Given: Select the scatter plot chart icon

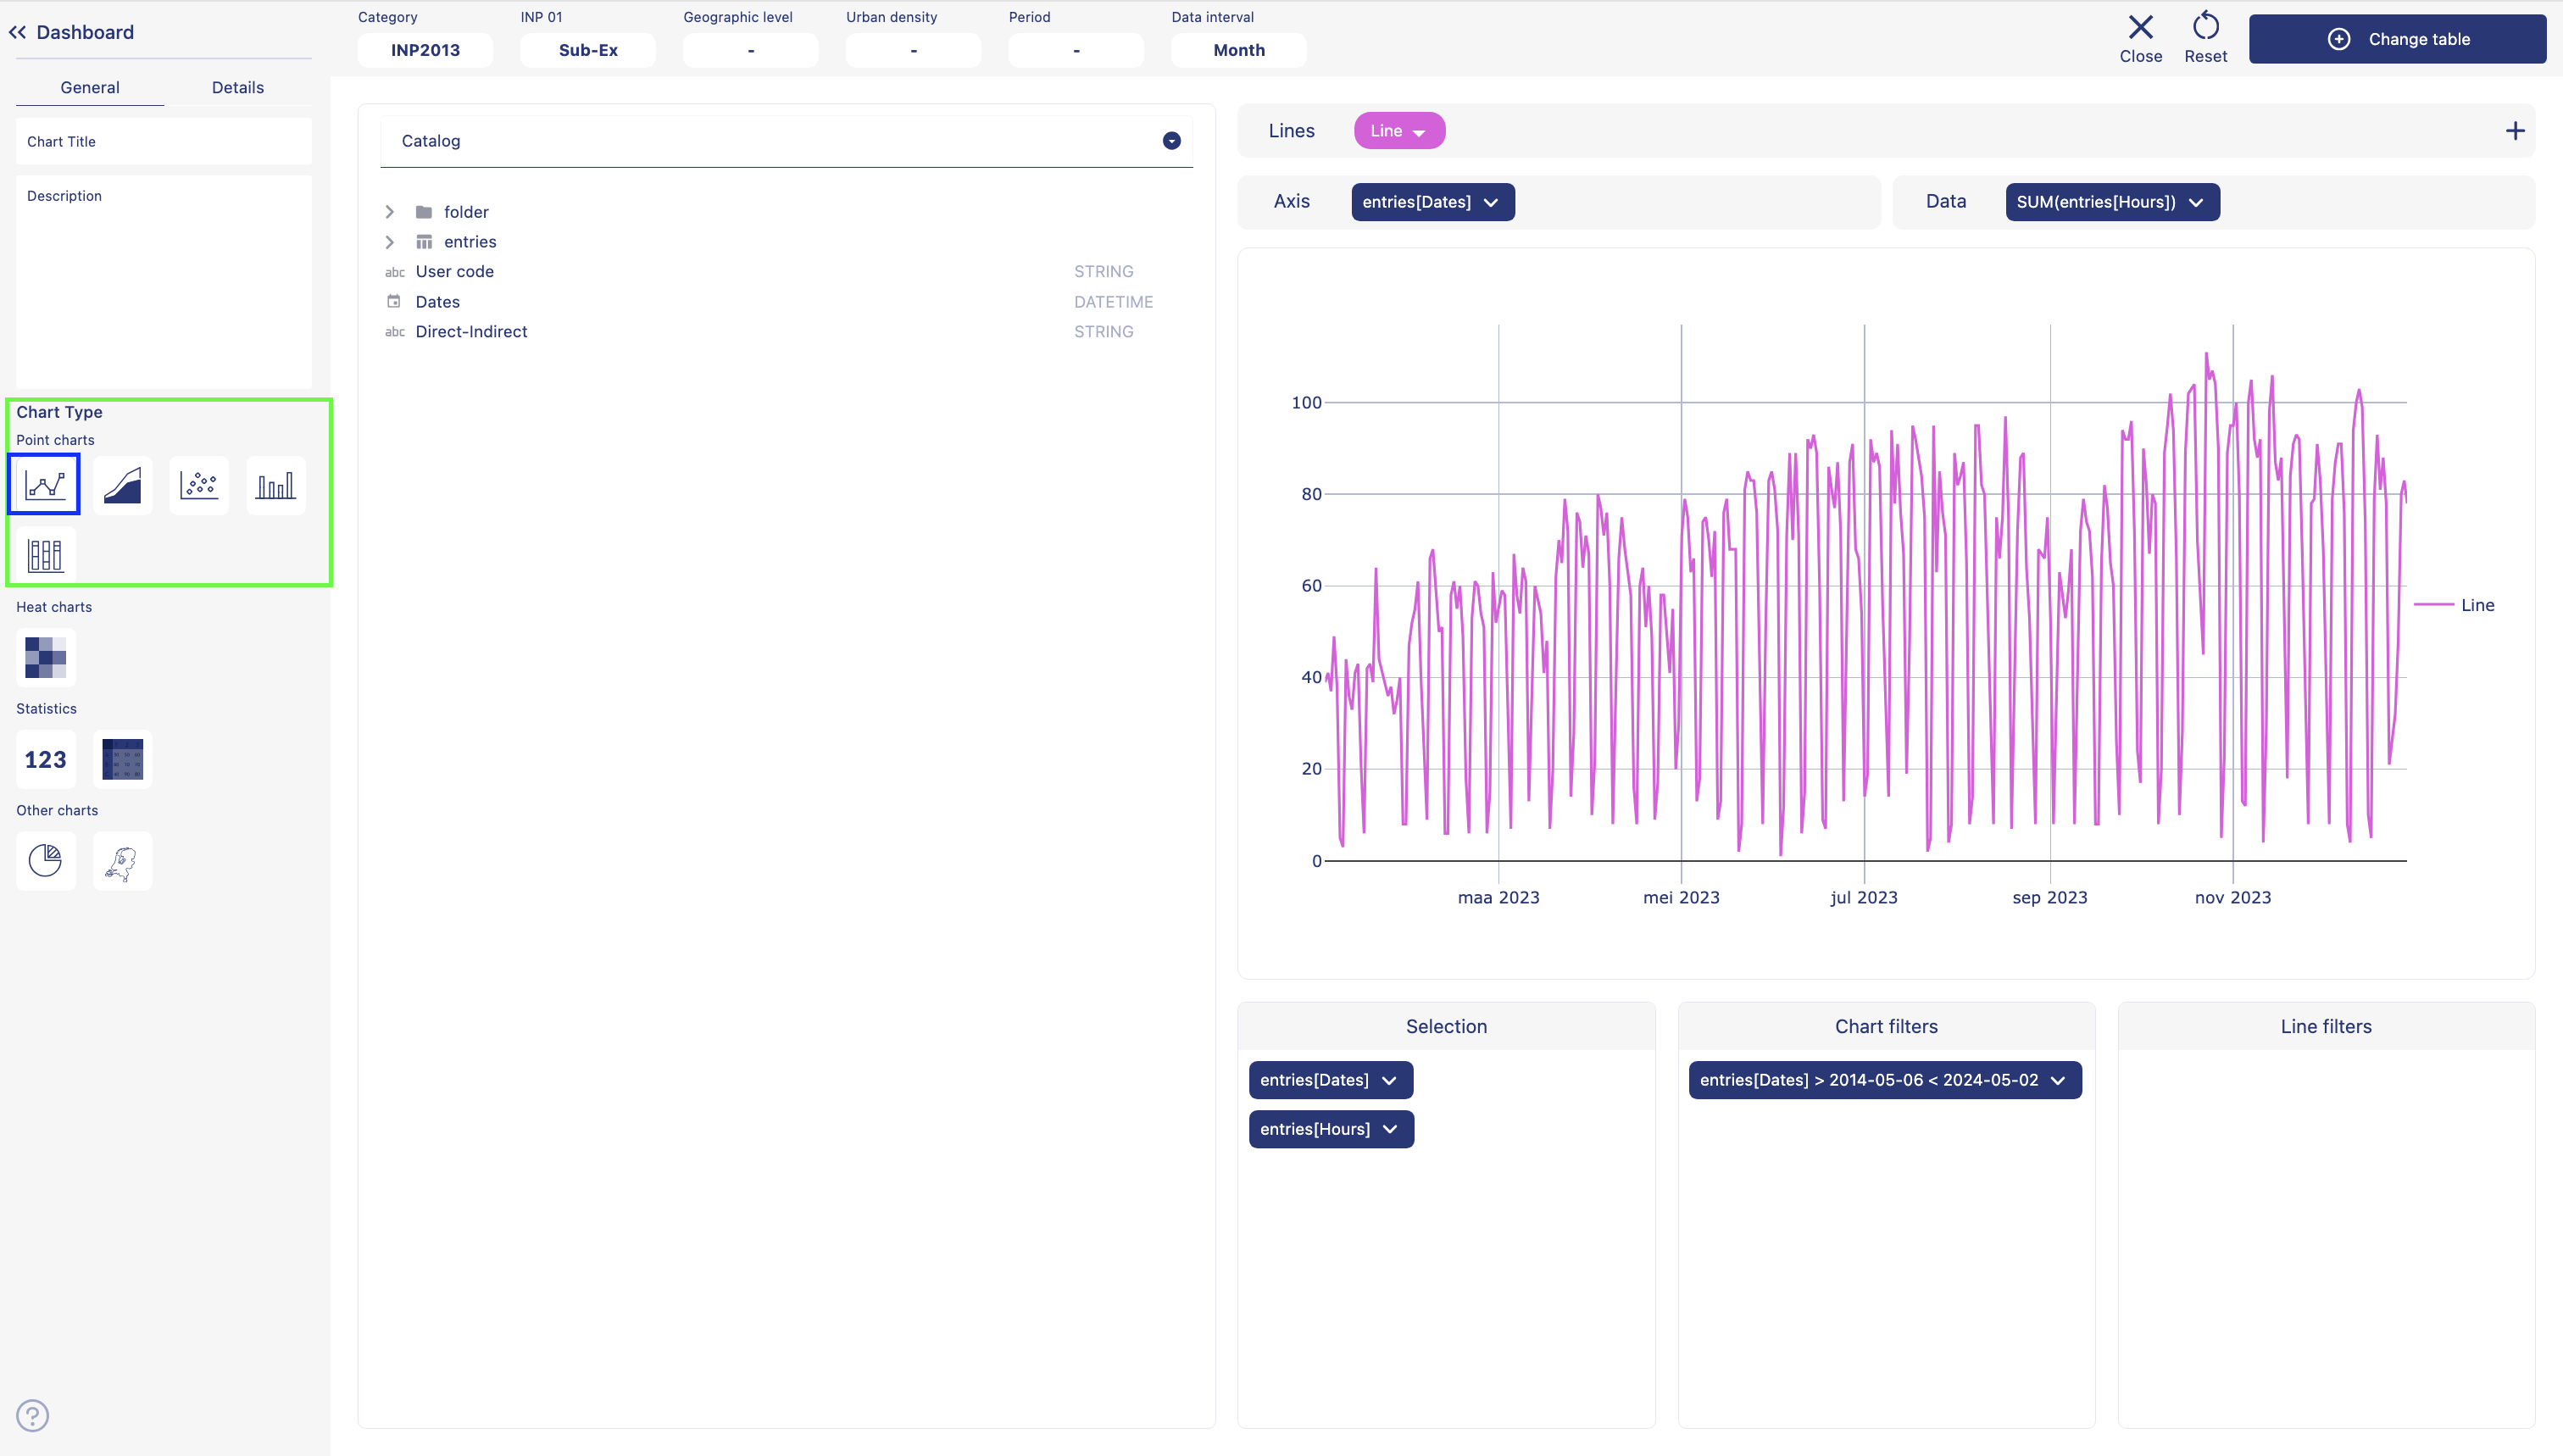Looking at the screenshot, I should 199,486.
